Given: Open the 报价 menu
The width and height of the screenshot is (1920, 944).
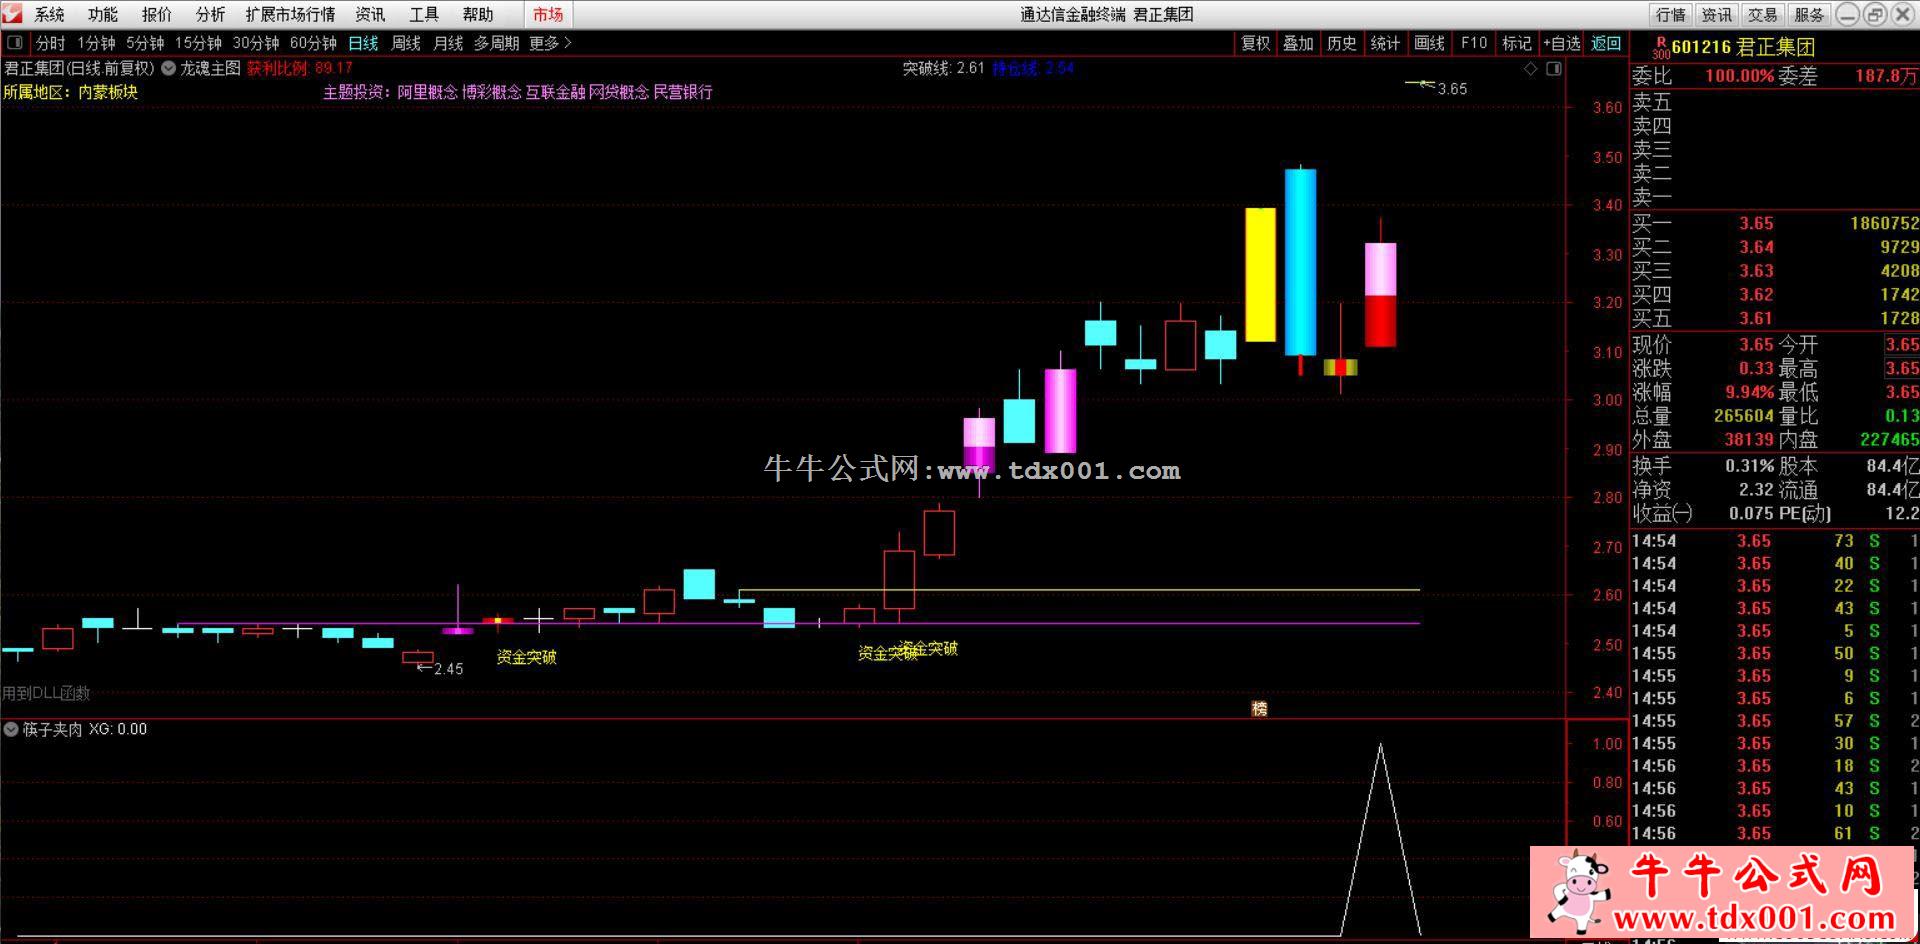Looking at the screenshot, I should tap(157, 14).
